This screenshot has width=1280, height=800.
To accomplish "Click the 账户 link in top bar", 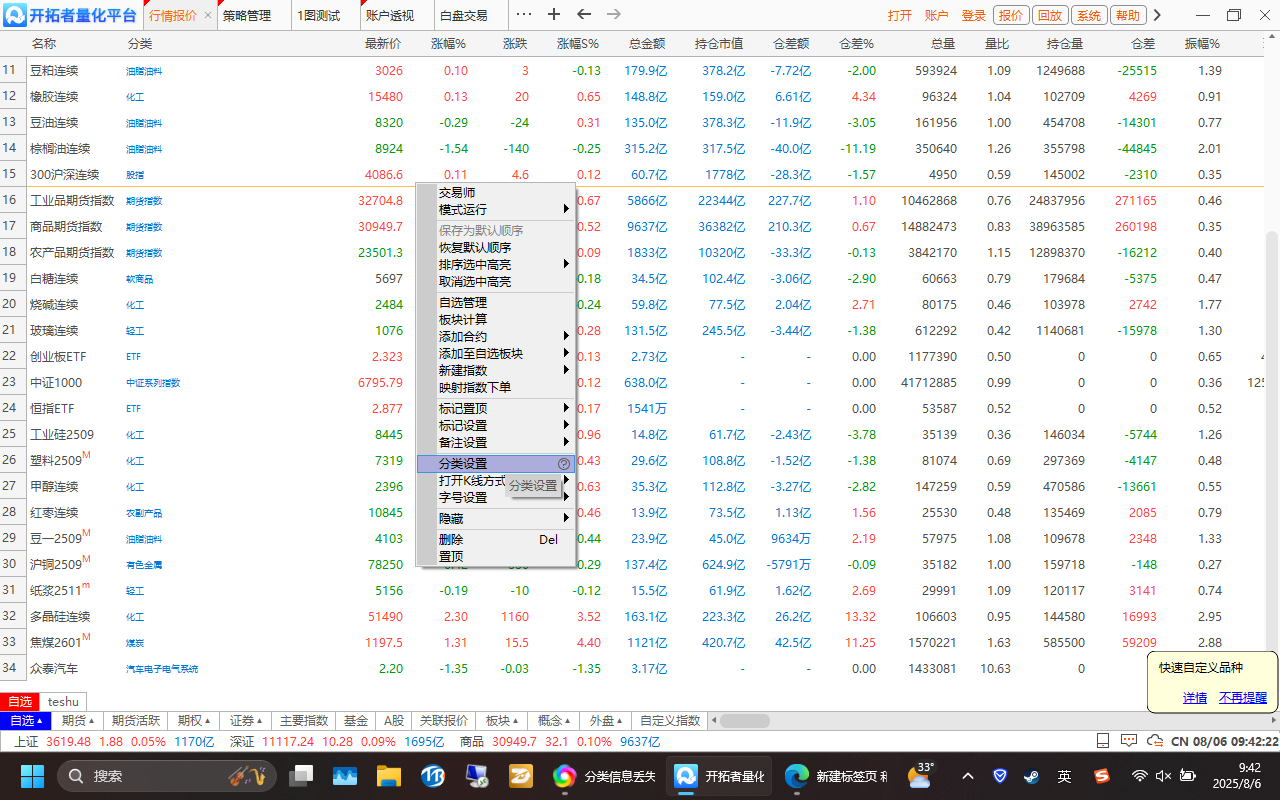I will pyautogui.click(x=937, y=16).
